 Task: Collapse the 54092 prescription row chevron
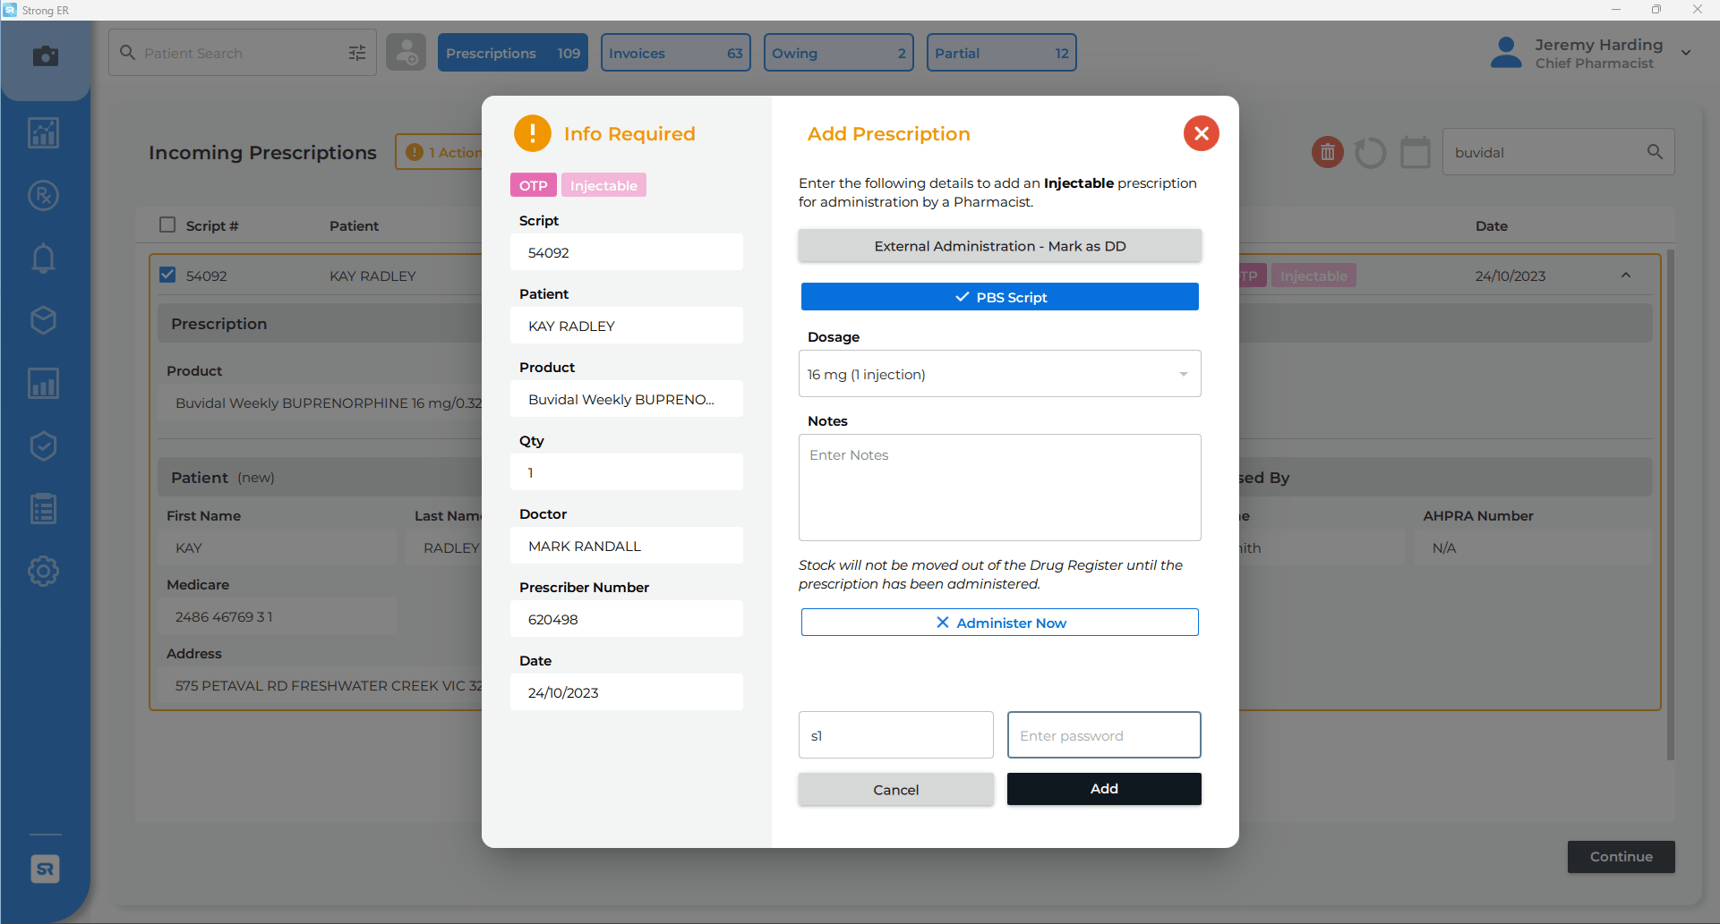coord(1626,275)
